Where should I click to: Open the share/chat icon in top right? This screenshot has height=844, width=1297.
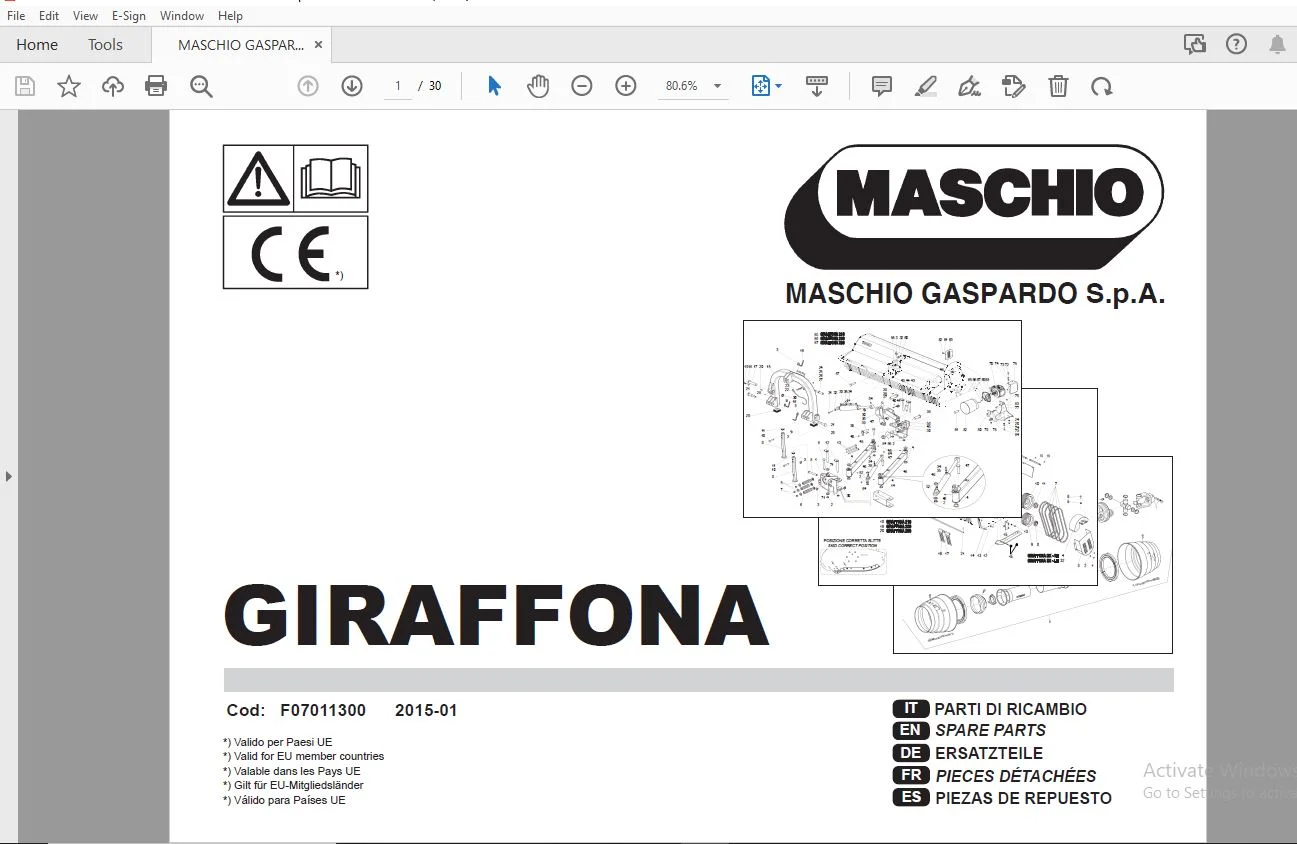tap(1195, 44)
